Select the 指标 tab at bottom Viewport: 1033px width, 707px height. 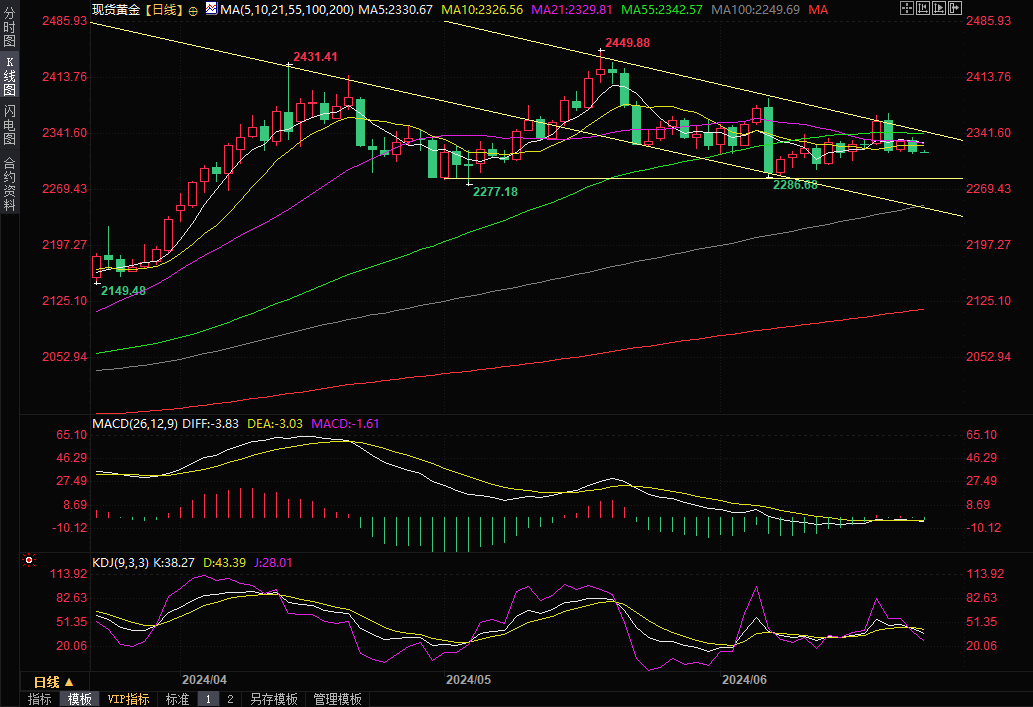coord(40,699)
